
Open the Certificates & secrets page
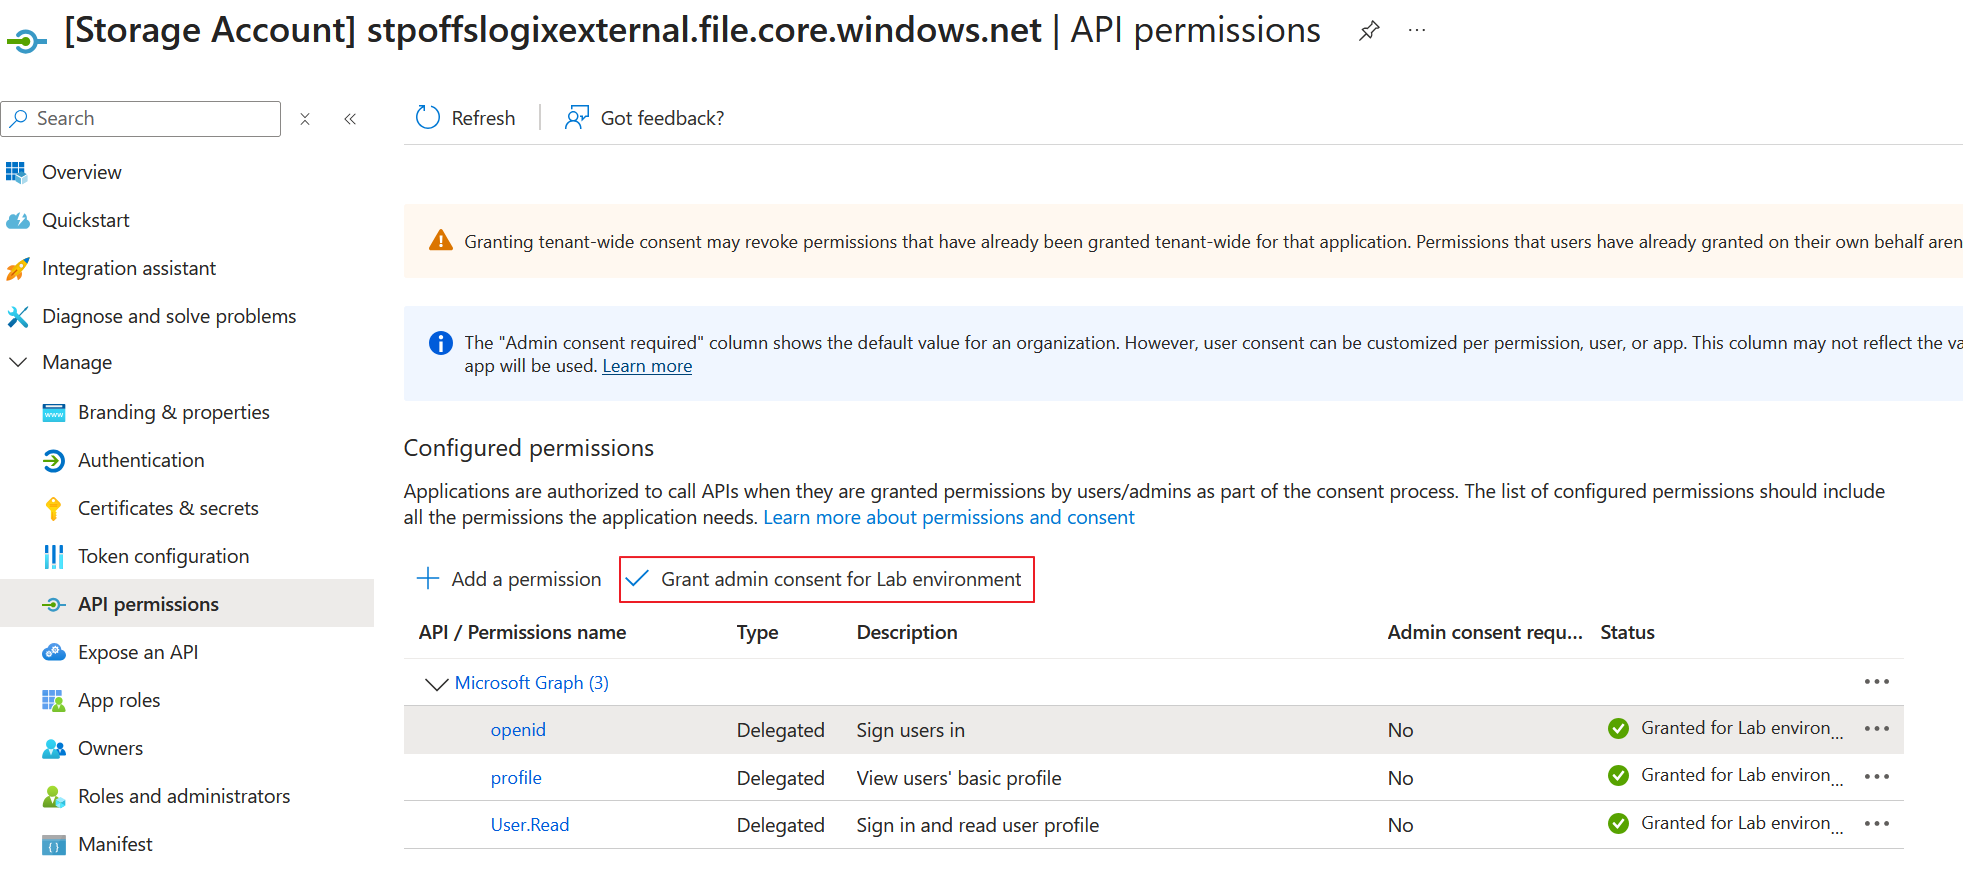click(168, 508)
